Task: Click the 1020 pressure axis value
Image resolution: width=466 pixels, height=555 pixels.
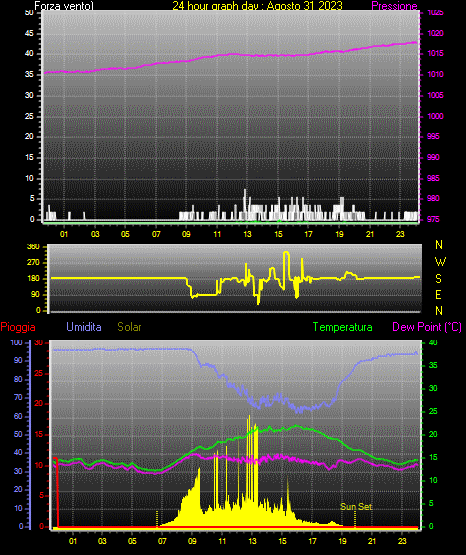Action: coord(435,33)
